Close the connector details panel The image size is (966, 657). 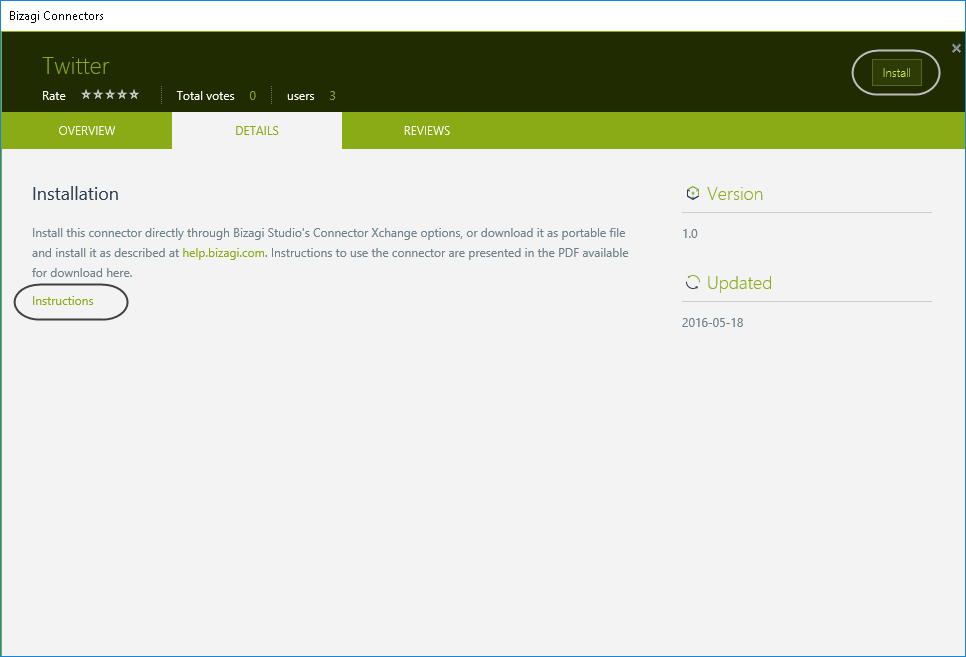pyautogui.click(x=956, y=48)
